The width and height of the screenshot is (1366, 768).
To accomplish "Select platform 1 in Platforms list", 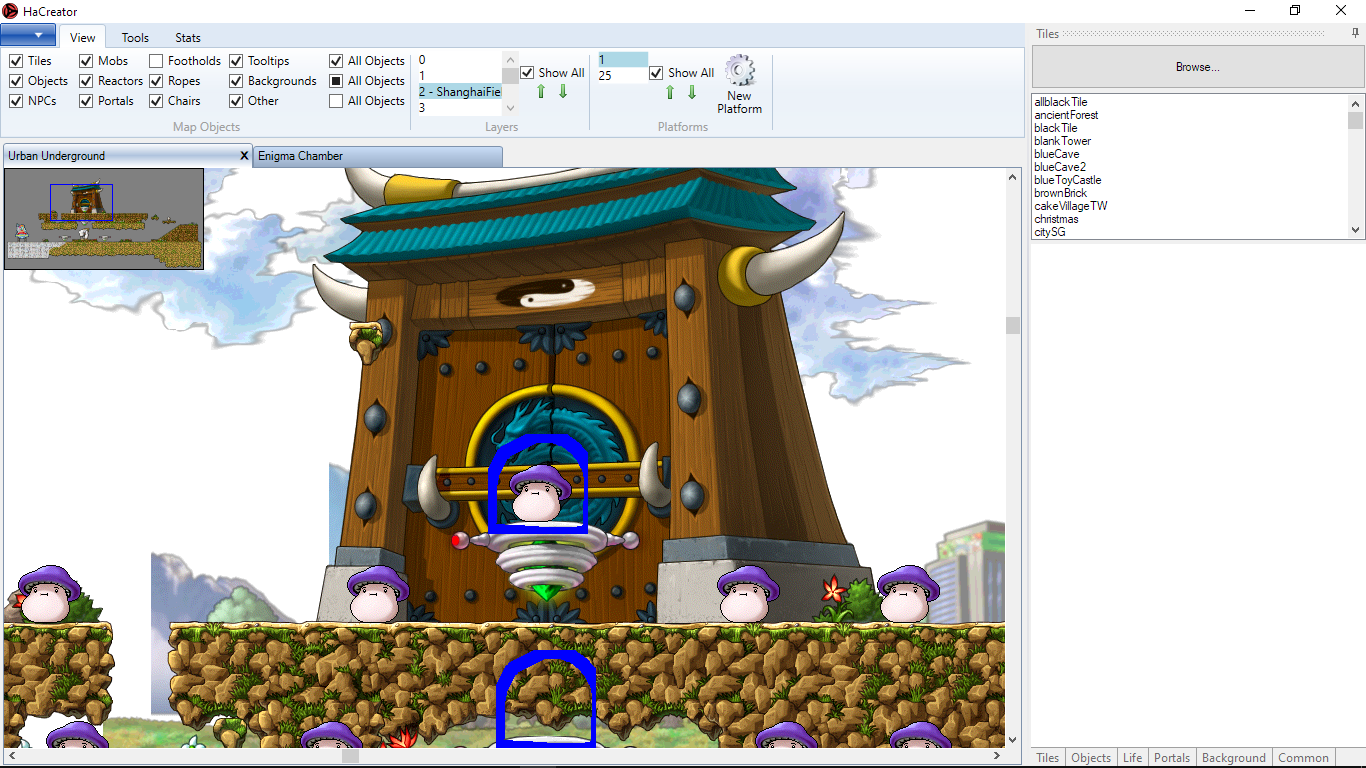I will tap(623, 60).
